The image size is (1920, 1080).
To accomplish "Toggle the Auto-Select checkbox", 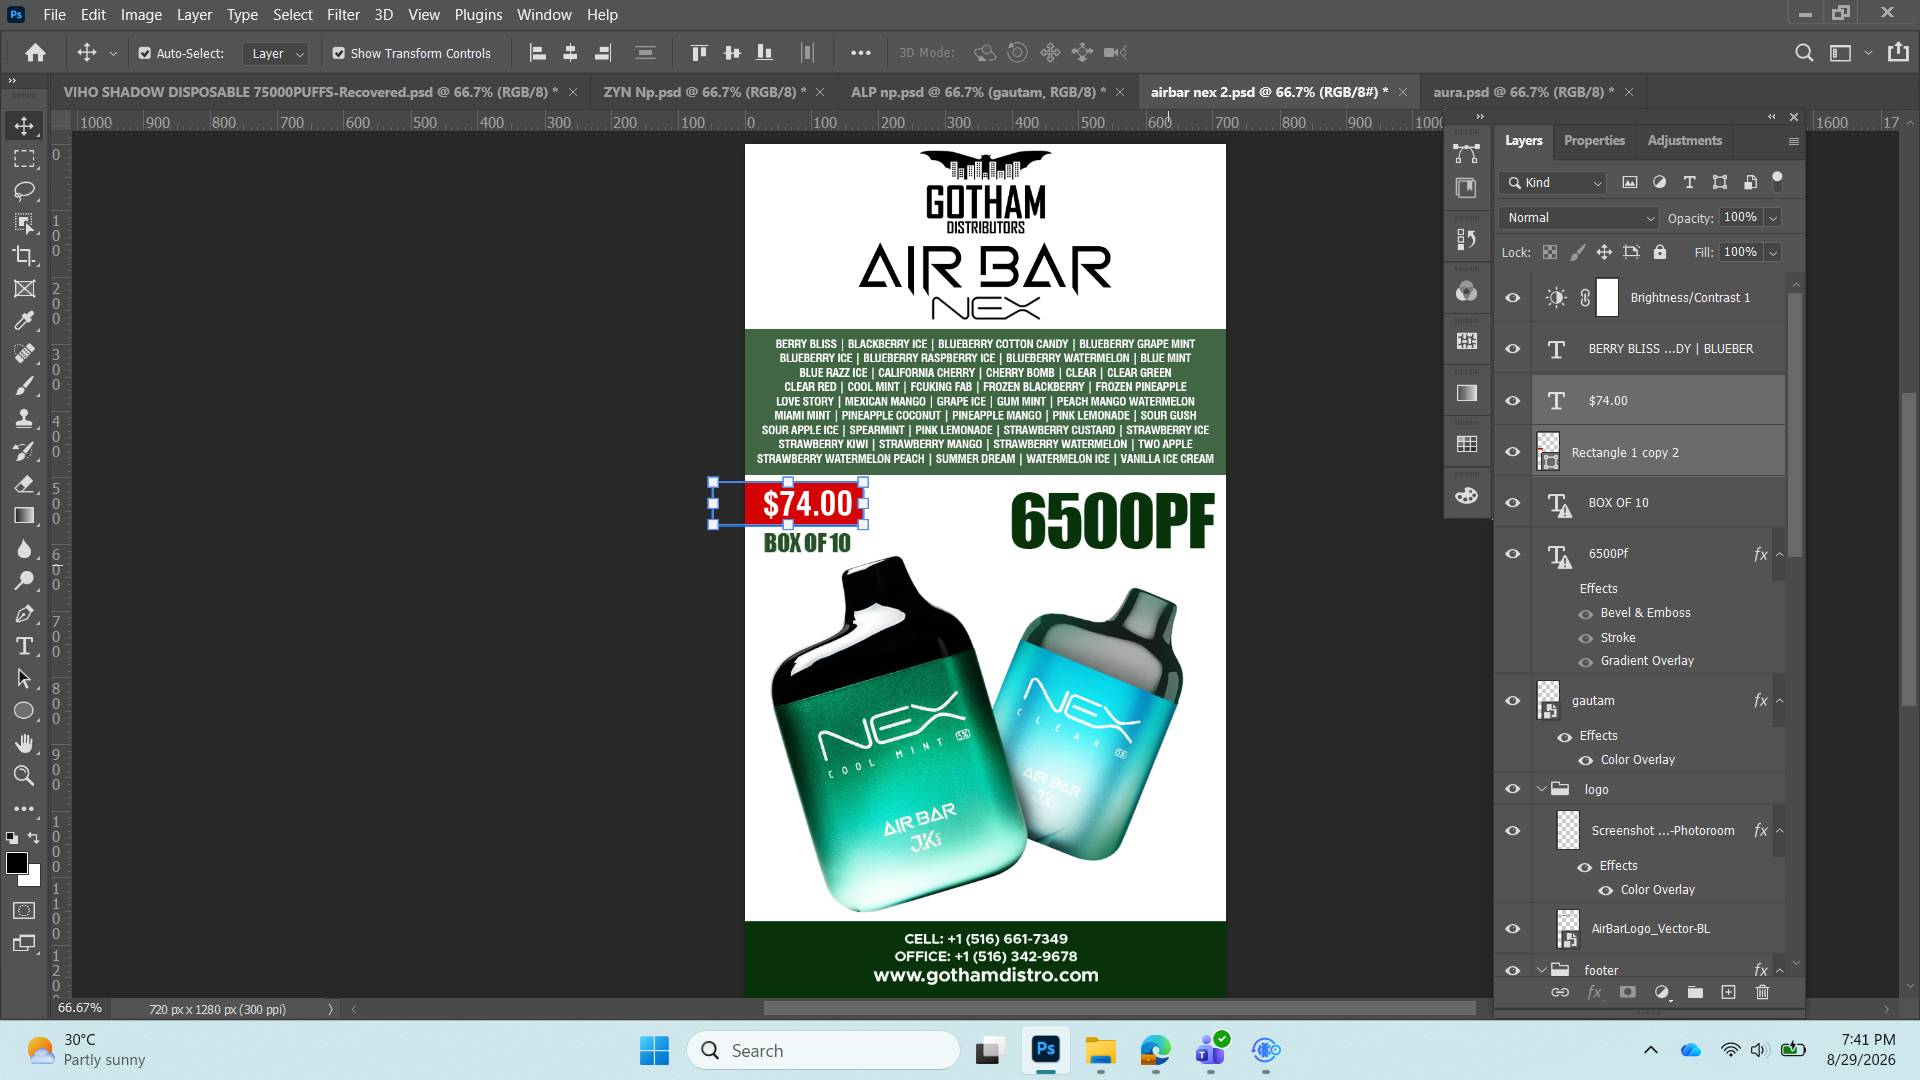I will click(145, 53).
